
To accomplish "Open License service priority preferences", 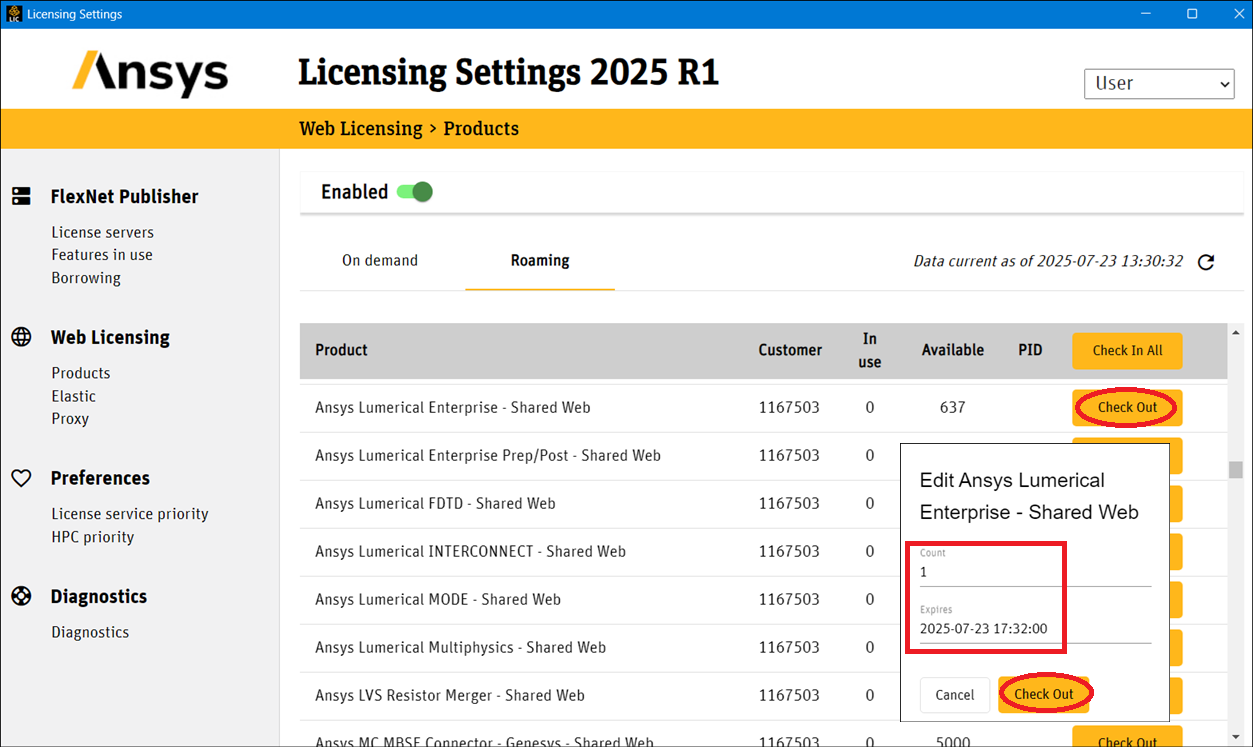I will pyautogui.click(x=130, y=514).
